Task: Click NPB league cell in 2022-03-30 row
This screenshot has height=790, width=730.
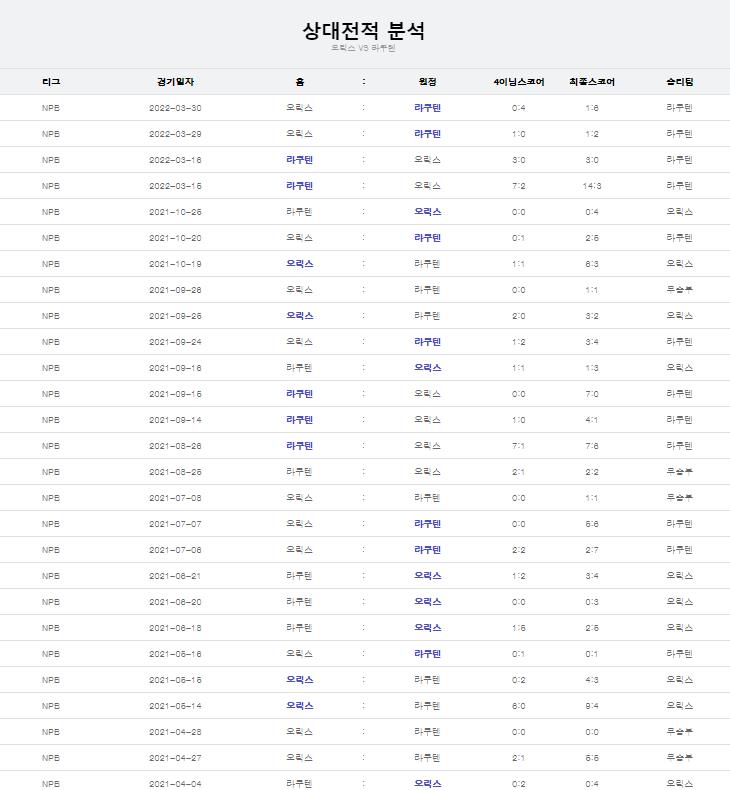Action: pos(51,108)
